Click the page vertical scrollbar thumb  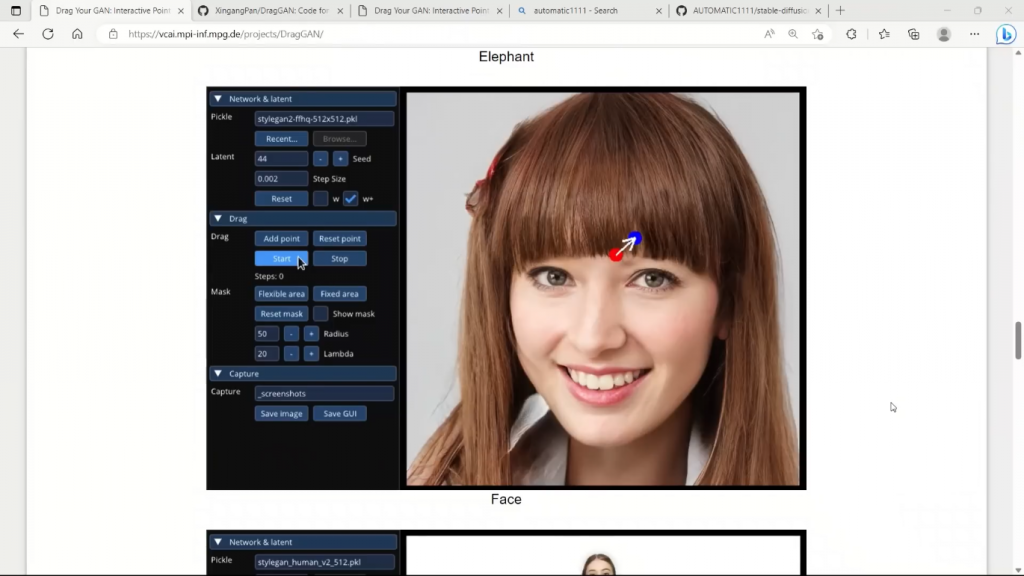coord(1018,340)
